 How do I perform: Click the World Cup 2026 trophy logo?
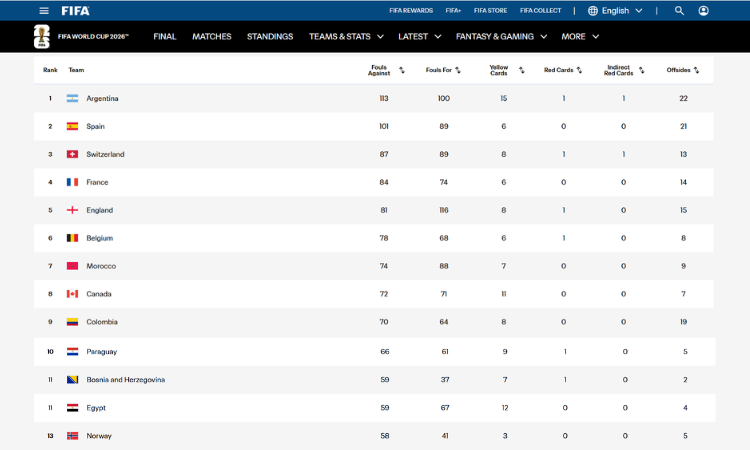click(42, 36)
